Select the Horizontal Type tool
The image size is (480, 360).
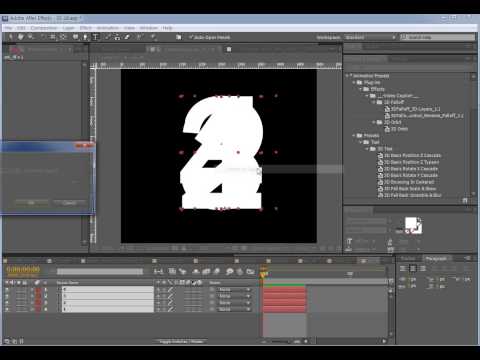pos(96,37)
